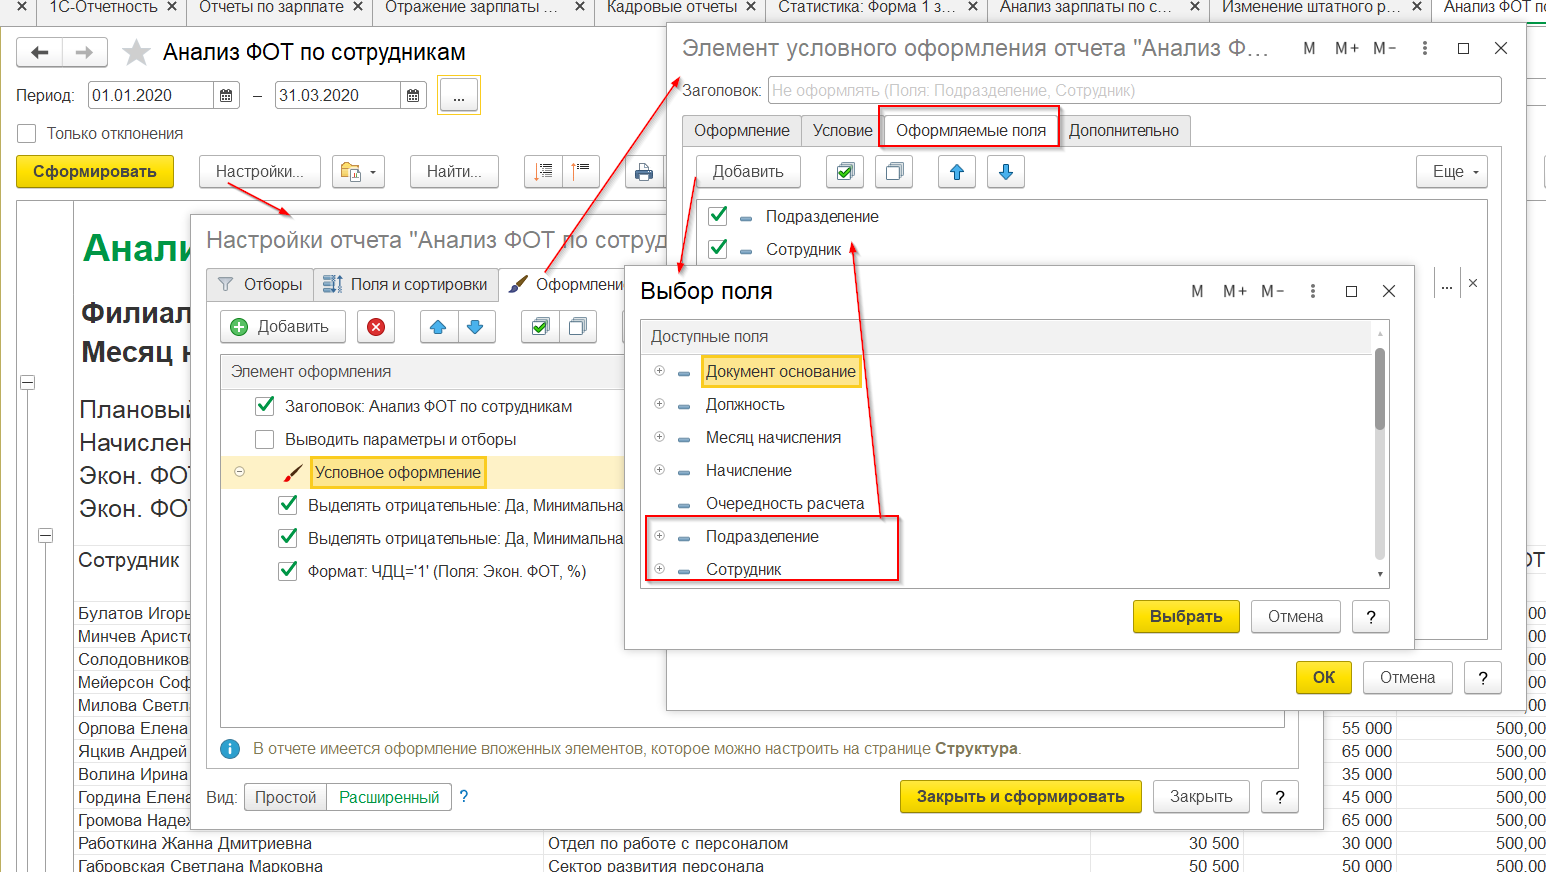Delete element with red cross icon
This screenshot has height=872, width=1546.
pos(376,326)
